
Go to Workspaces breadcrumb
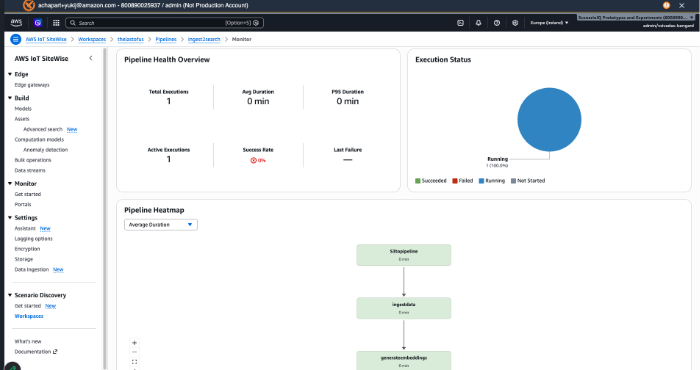coord(92,39)
